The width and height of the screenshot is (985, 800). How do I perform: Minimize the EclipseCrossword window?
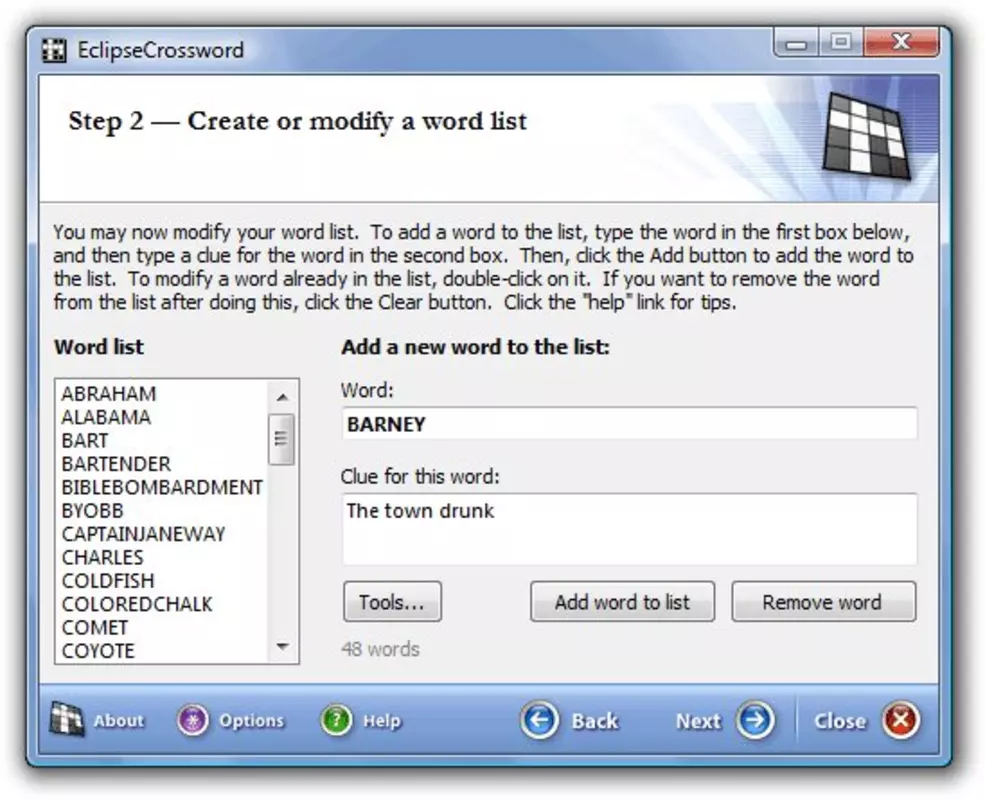pyautogui.click(x=797, y=43)
